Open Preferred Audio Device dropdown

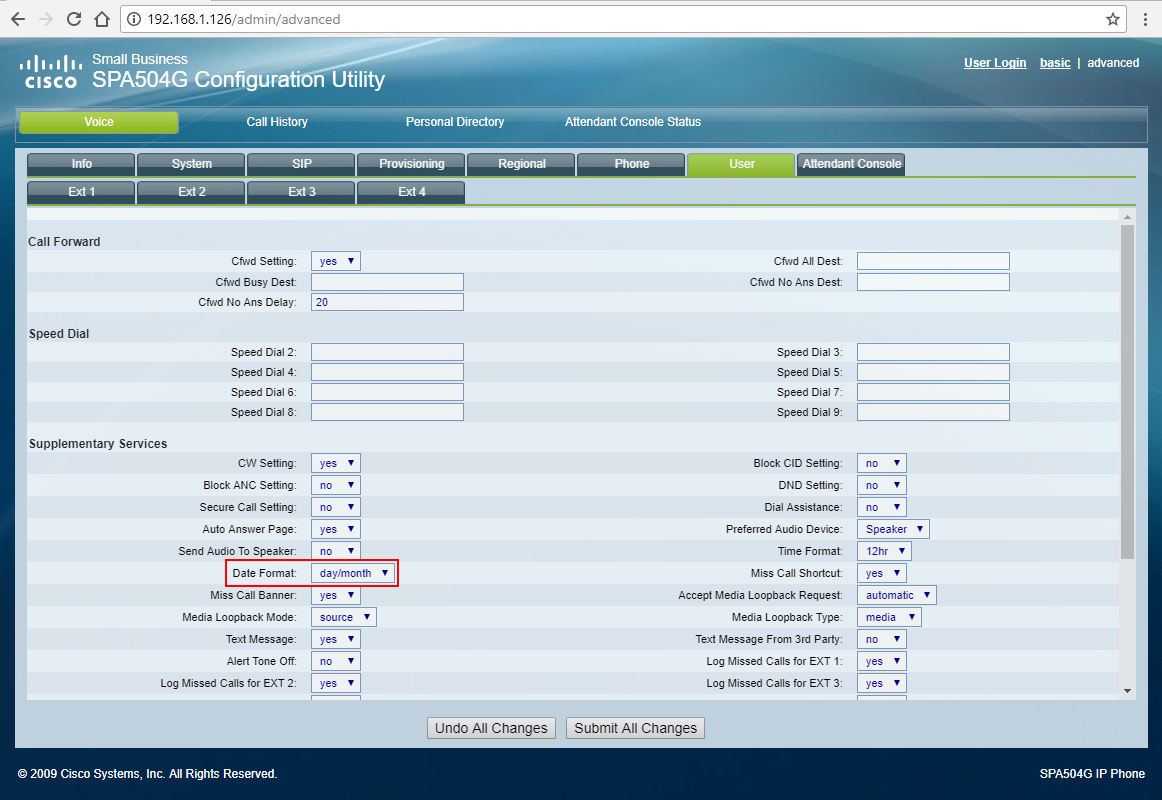coord(894,529)
